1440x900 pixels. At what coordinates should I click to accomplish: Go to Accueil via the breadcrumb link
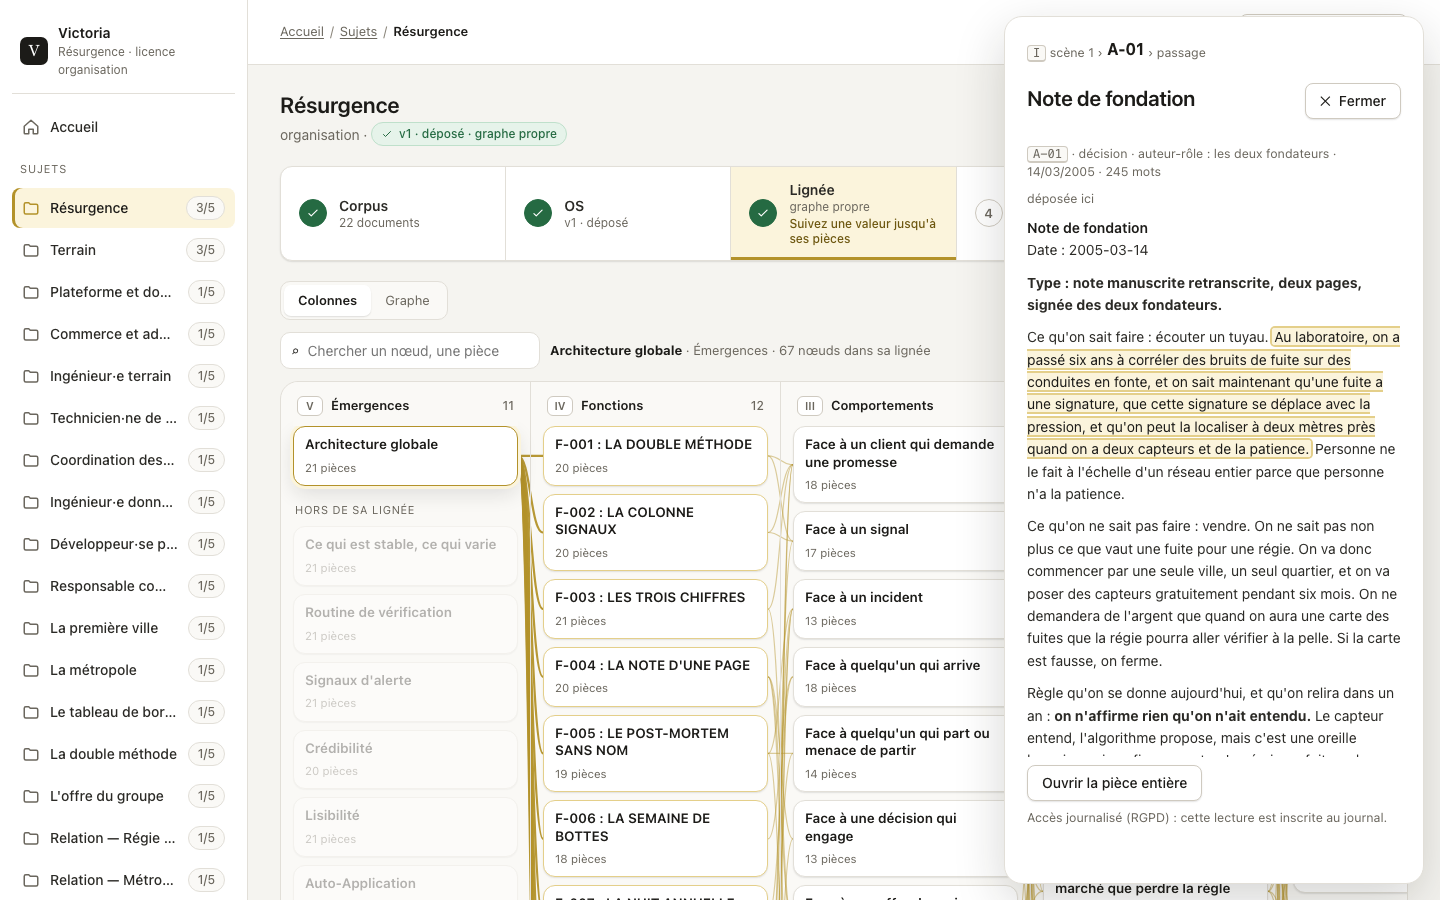302,32
